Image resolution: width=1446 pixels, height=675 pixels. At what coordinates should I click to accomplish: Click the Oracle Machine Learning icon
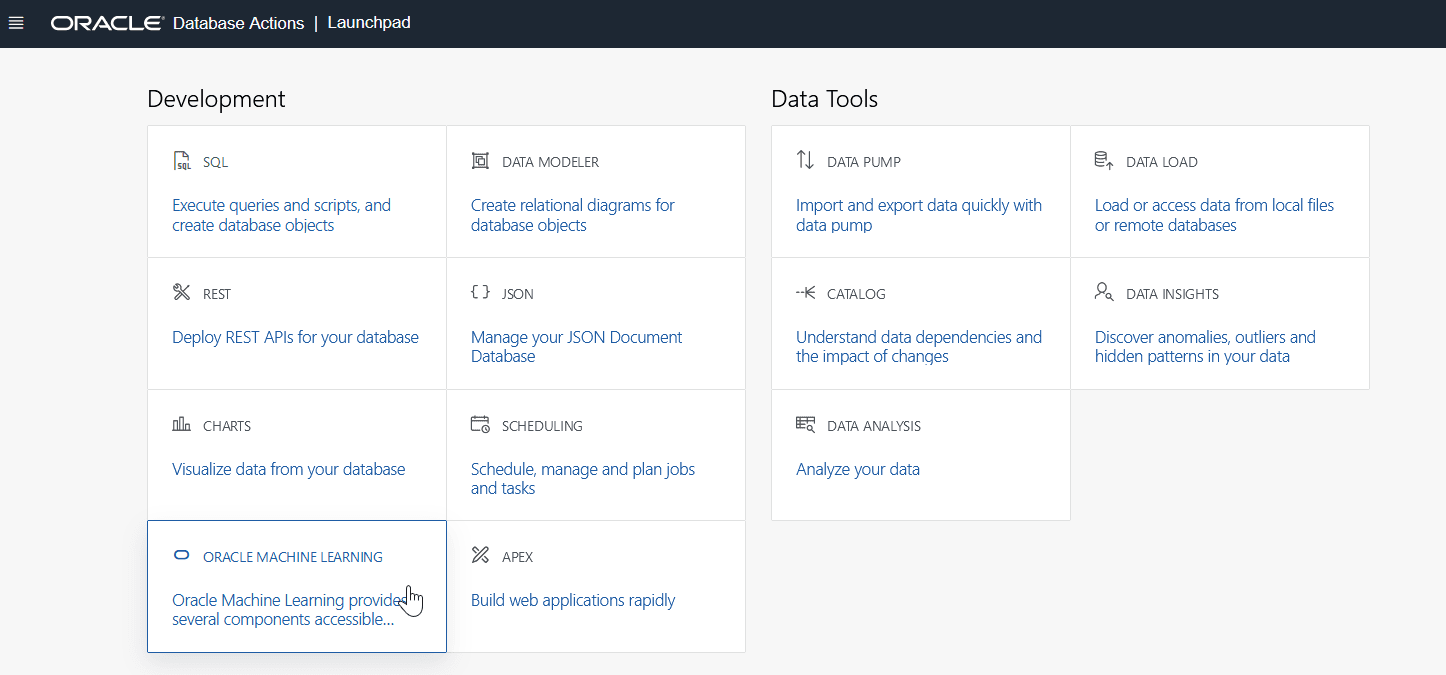pos(182,556)
